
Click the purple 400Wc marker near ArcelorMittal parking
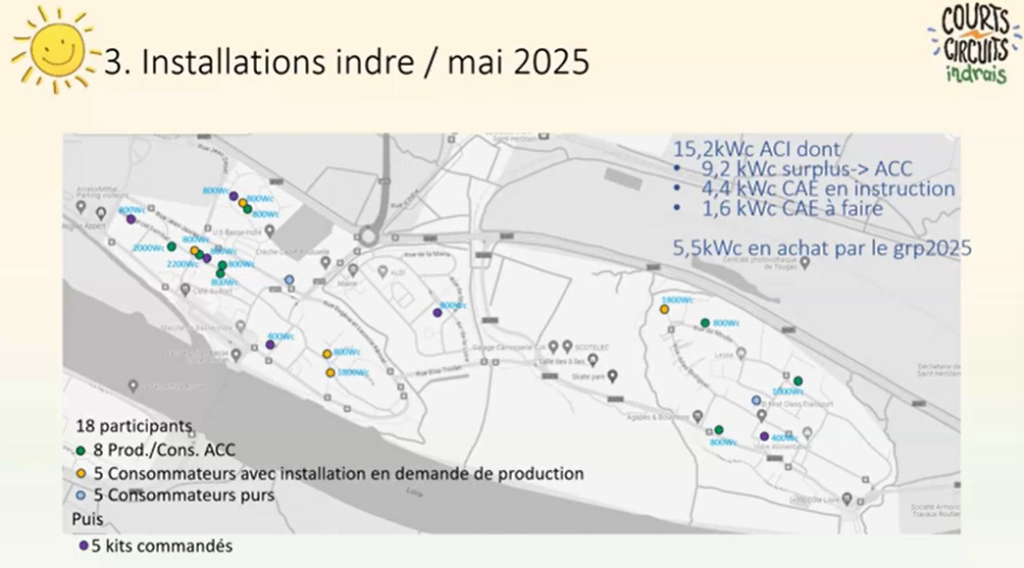pyautogui.click(x=130, y=218)
